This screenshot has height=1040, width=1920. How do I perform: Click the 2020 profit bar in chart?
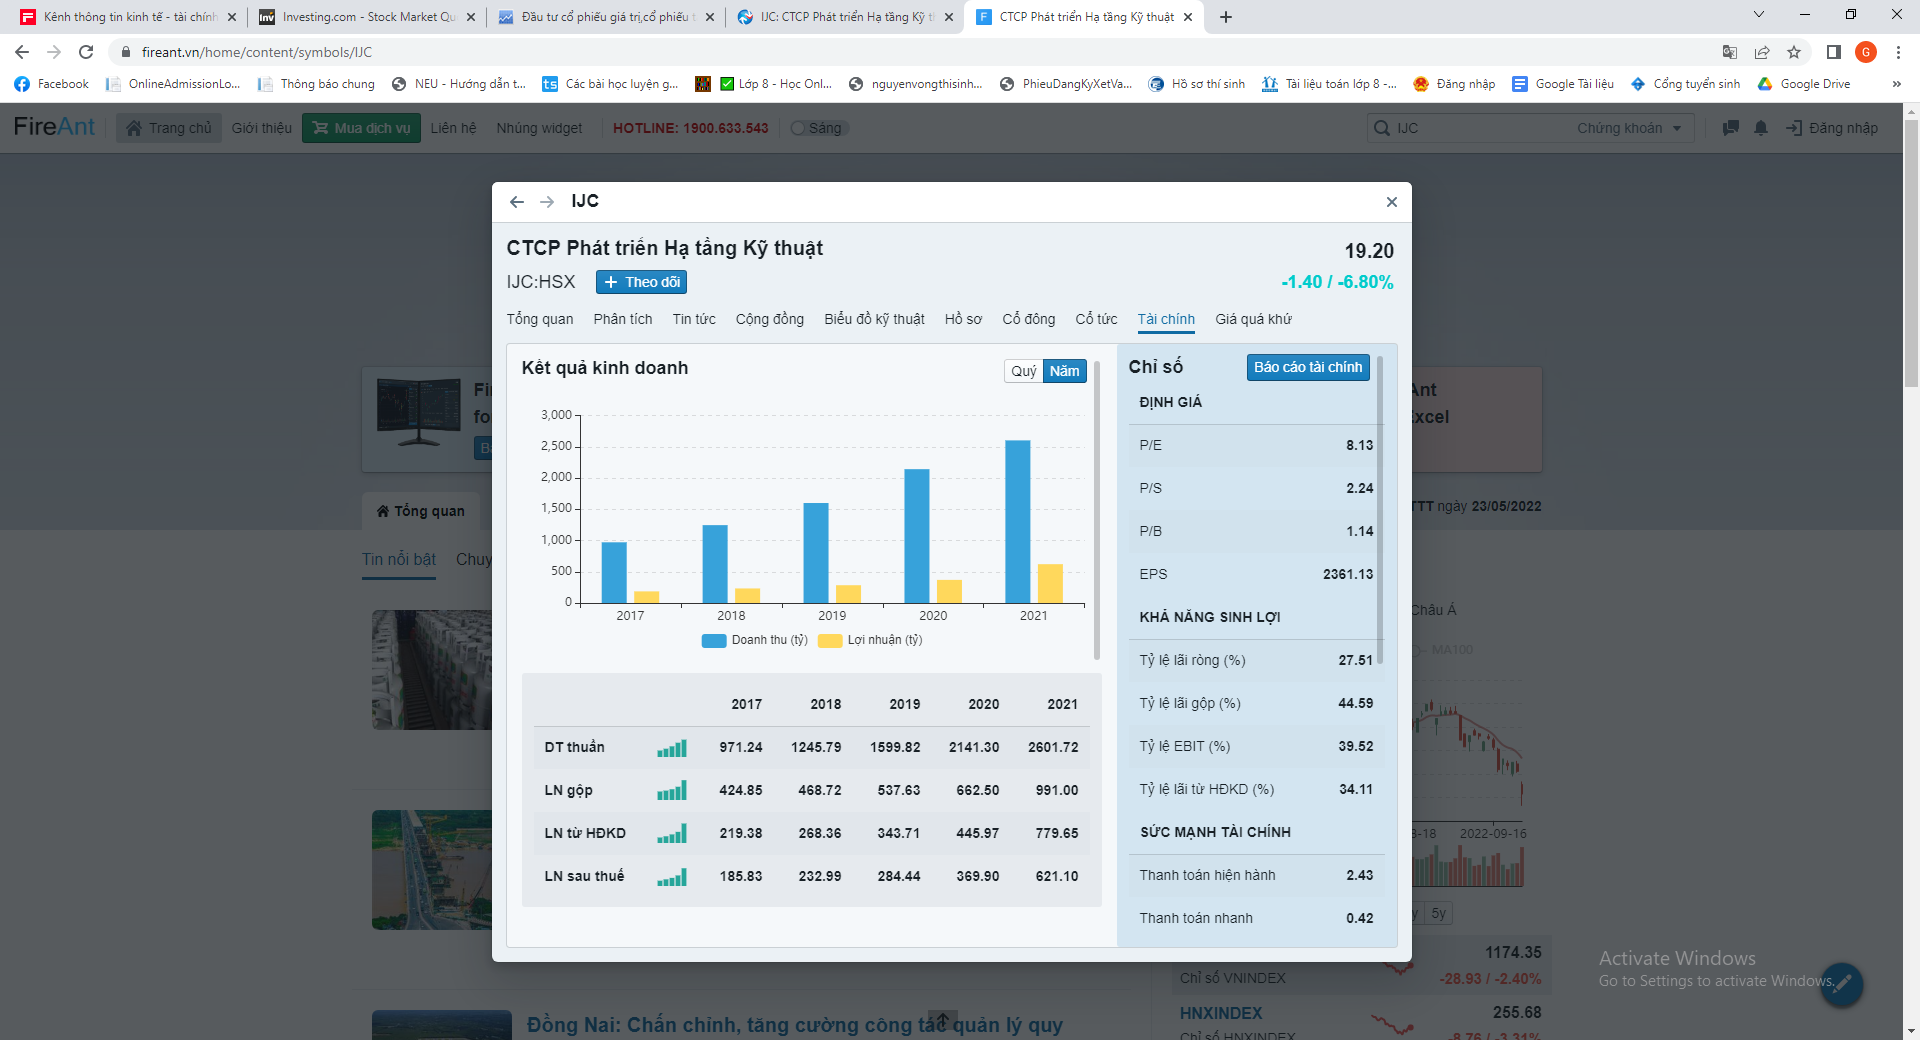click(949, 591)
